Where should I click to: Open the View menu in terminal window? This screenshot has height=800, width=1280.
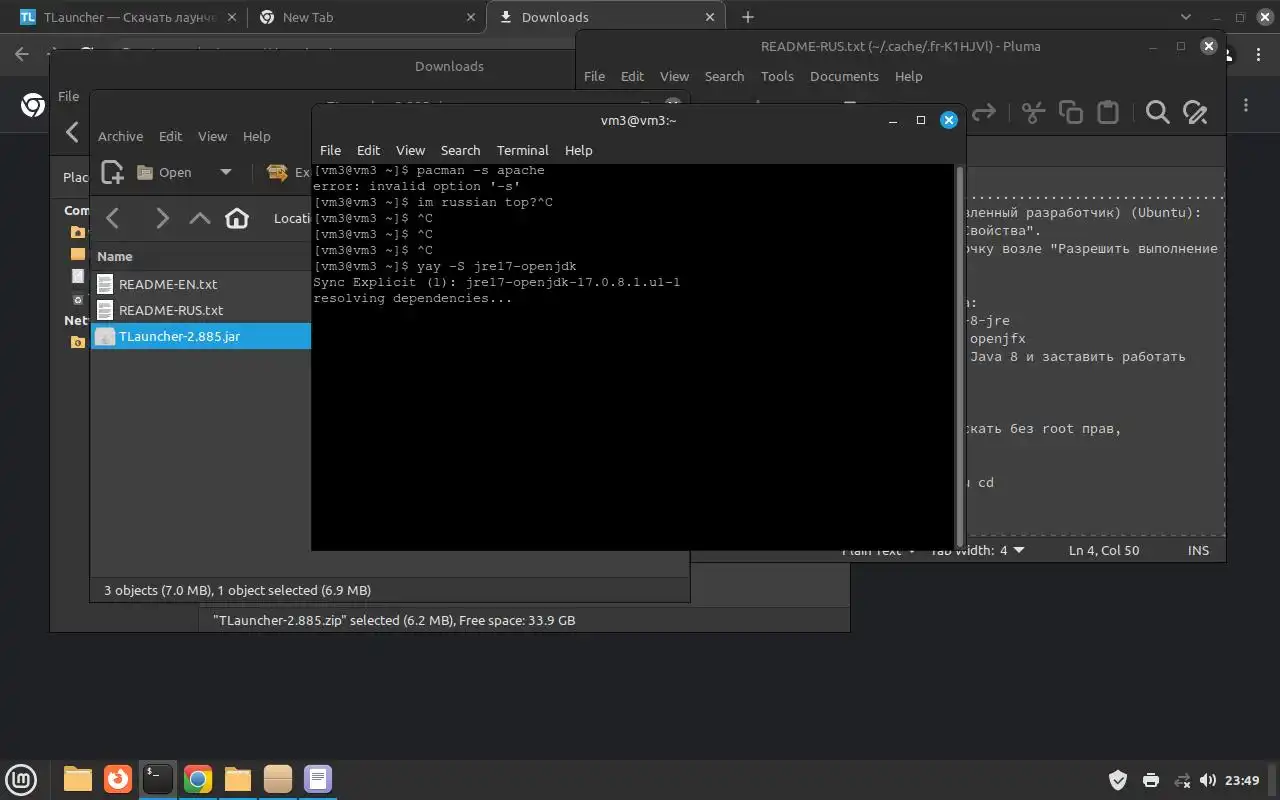pos(410,150)
